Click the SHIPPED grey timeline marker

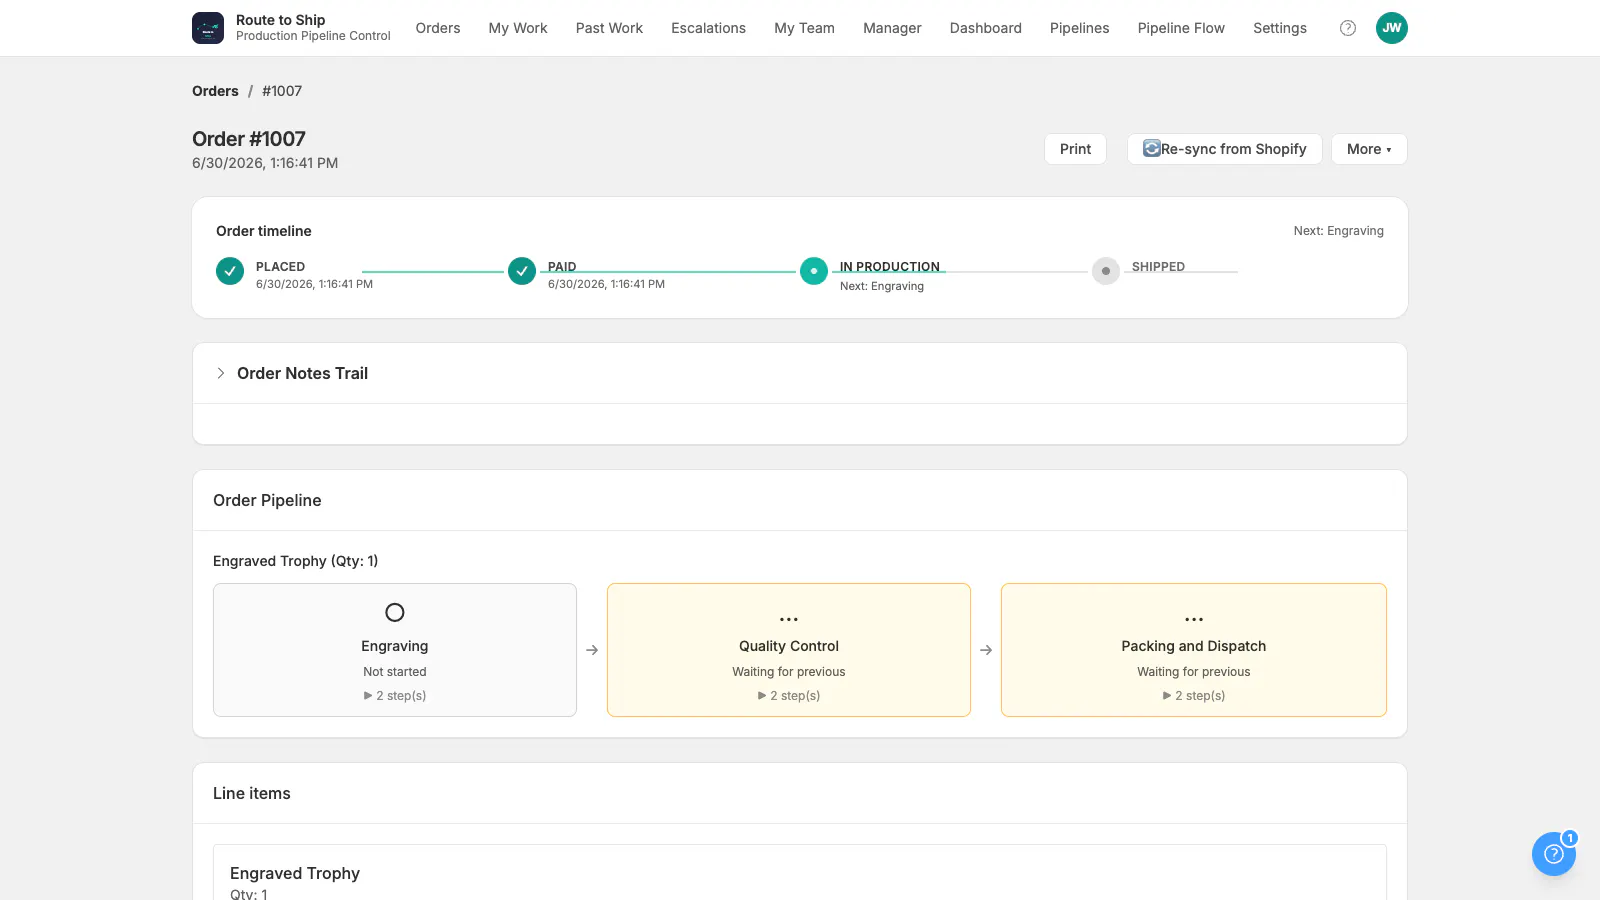(x=1106, y=271)
